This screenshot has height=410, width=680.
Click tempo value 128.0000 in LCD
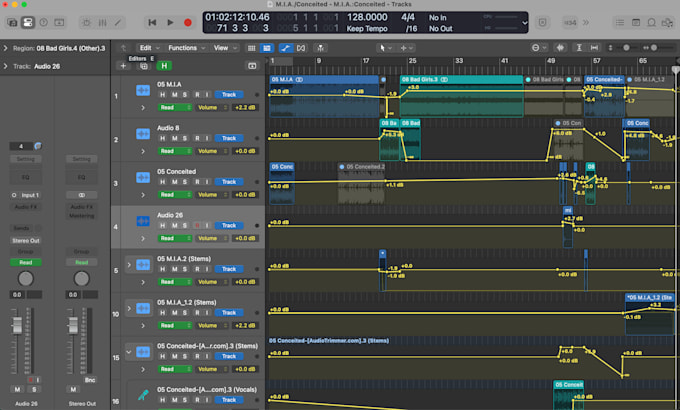[367, 17]
